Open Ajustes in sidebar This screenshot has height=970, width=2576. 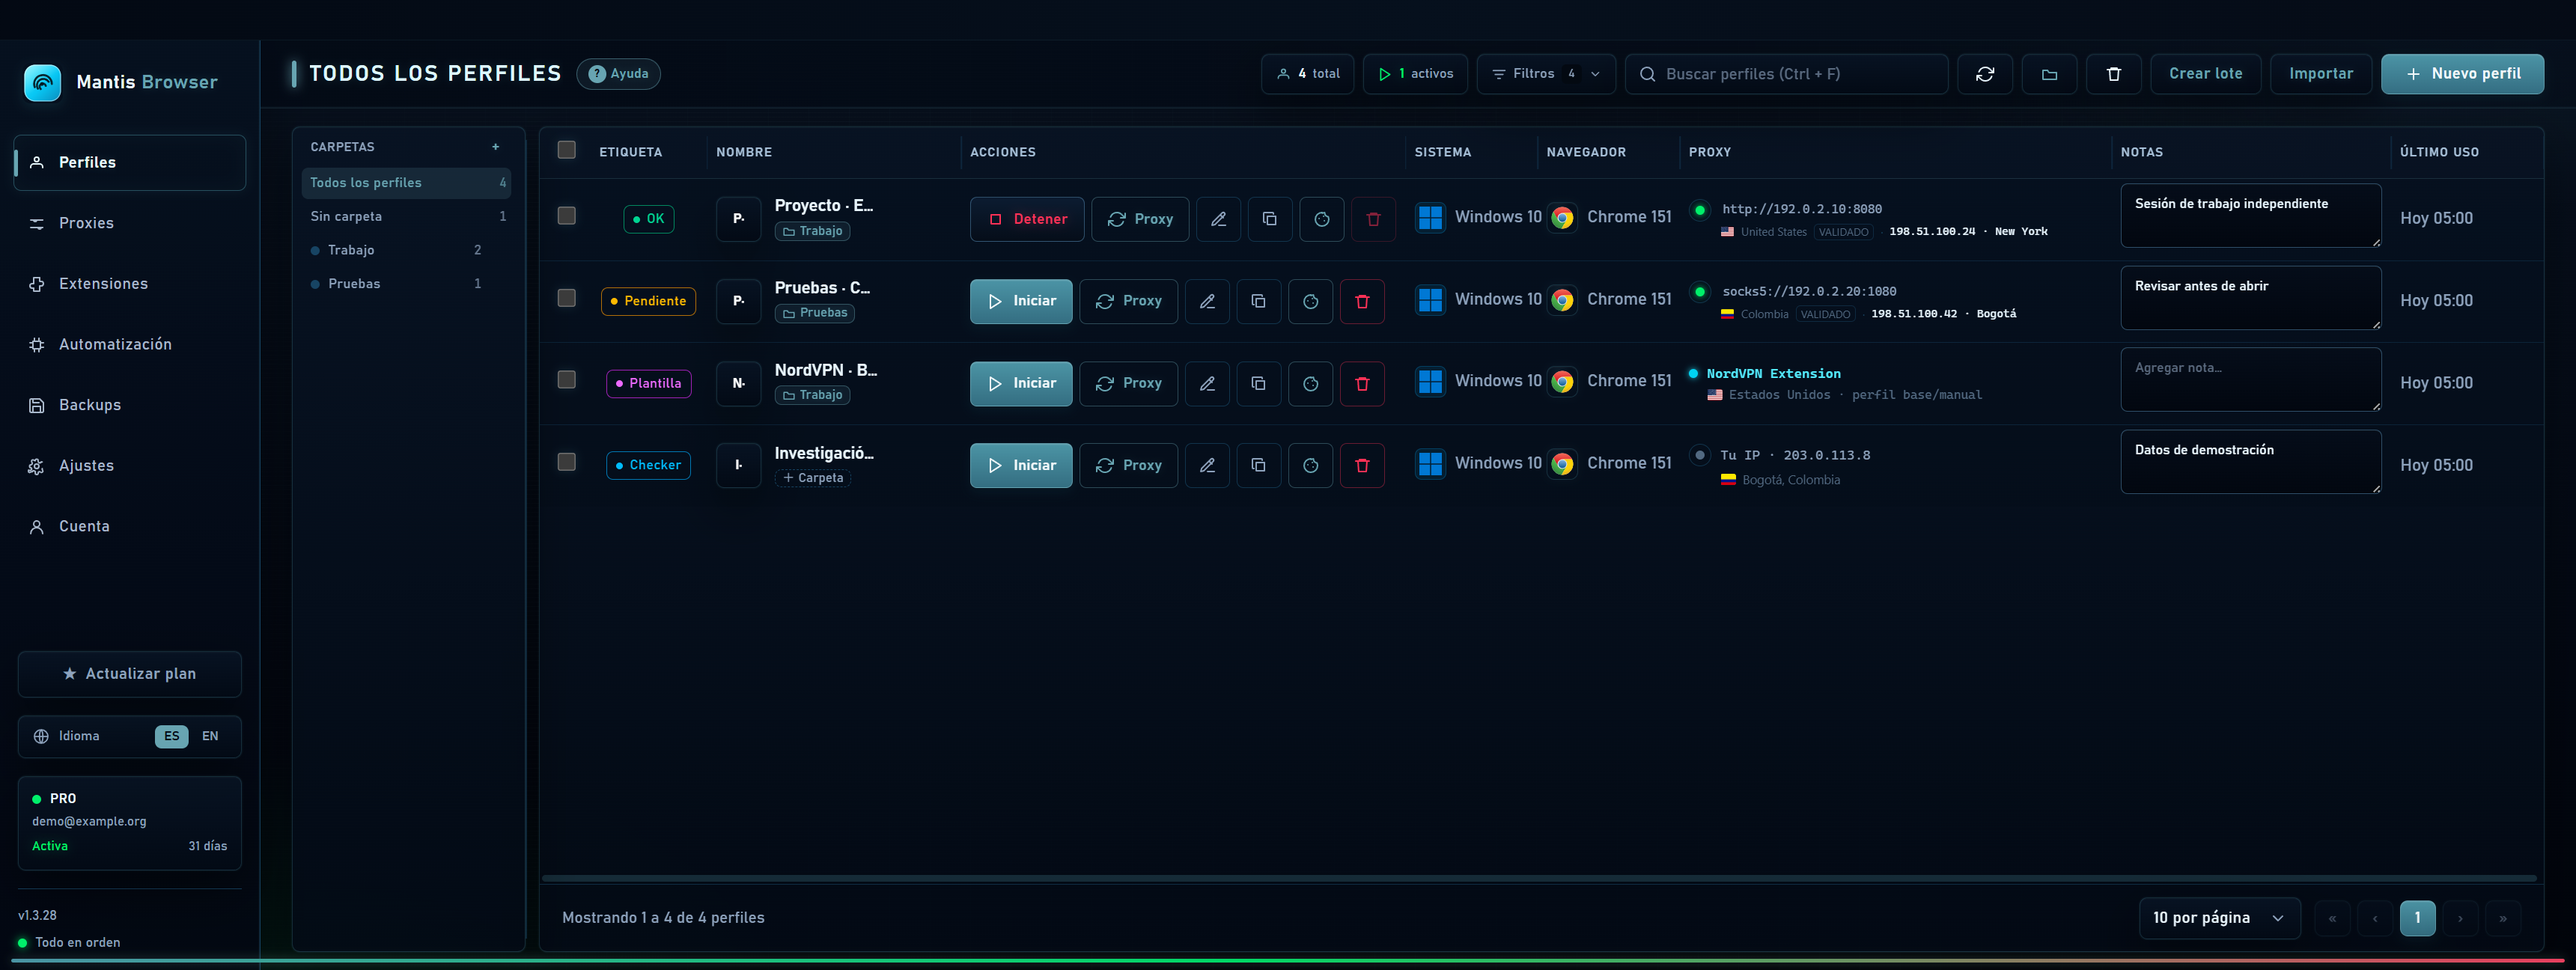(x=130, y=466)
